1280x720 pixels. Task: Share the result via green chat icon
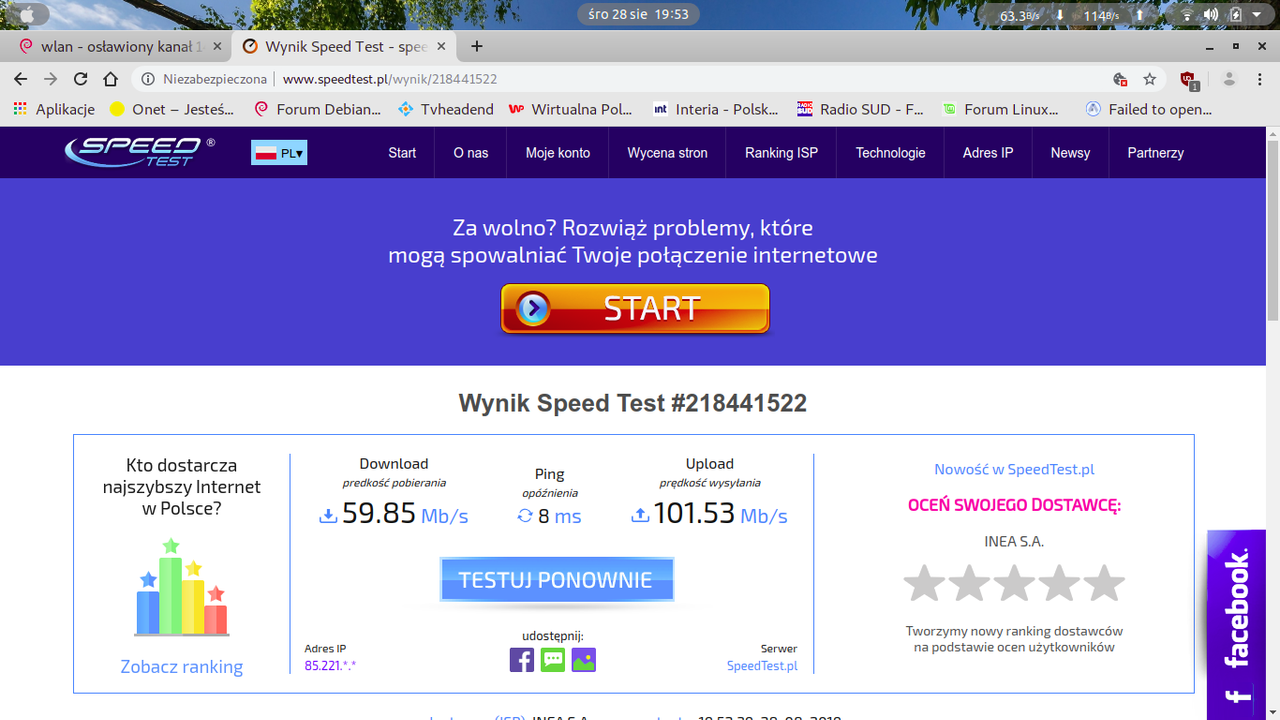pyautogui.click(x=553, y=660)
